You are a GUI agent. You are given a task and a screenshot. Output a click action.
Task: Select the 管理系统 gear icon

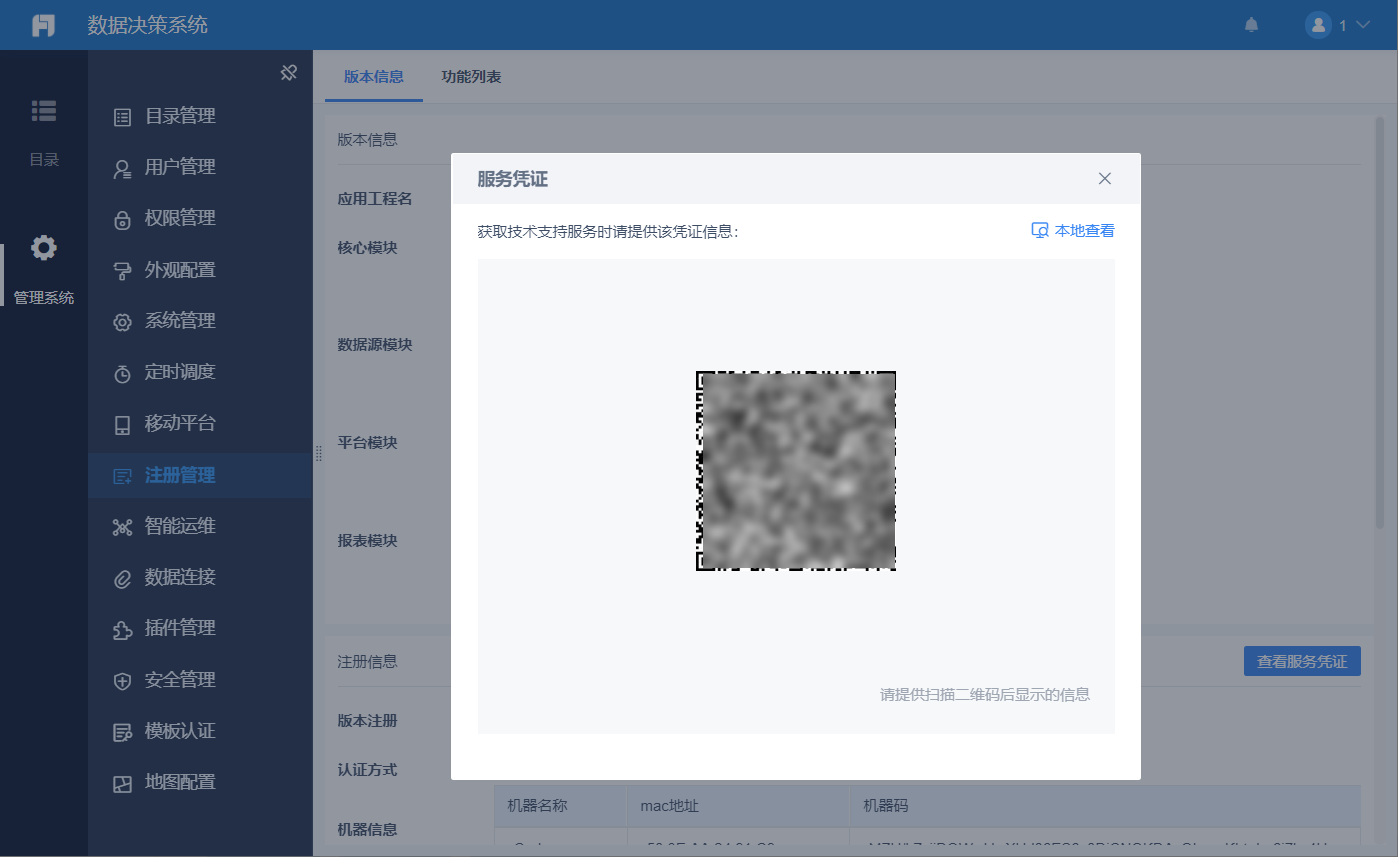coord(44,248)
